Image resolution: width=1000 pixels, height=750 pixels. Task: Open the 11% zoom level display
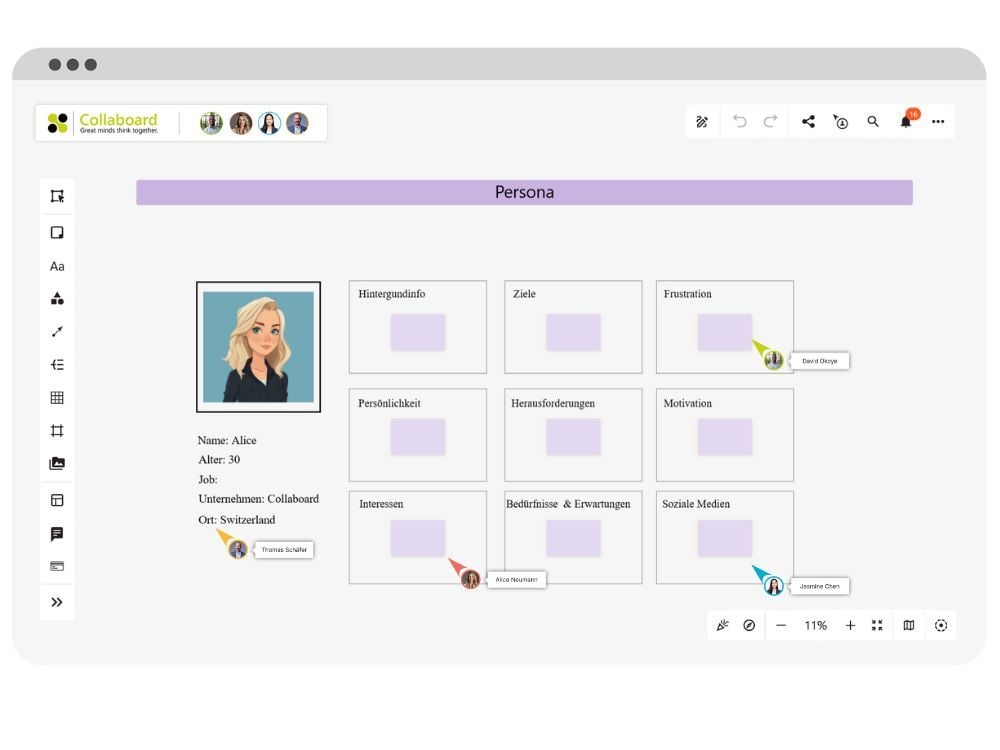[815, 625]
